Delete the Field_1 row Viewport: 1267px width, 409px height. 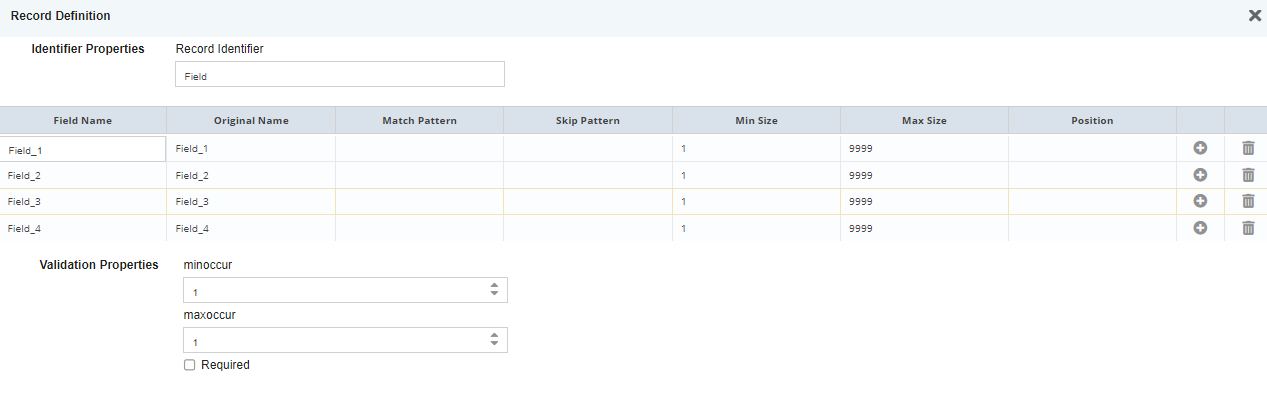[x=1248, y=148]
